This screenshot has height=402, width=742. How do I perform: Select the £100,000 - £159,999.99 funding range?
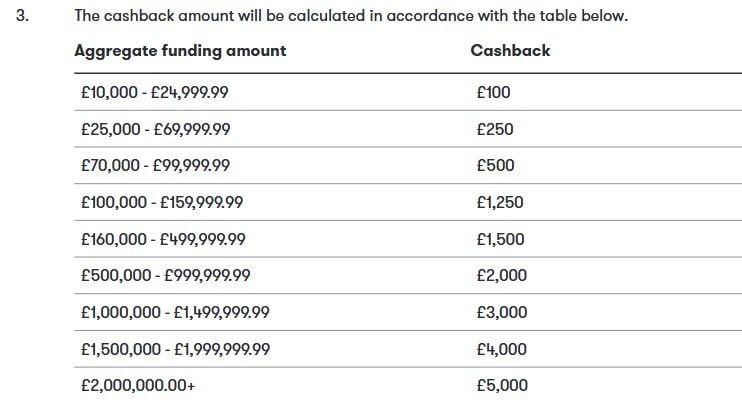(162, 202)
